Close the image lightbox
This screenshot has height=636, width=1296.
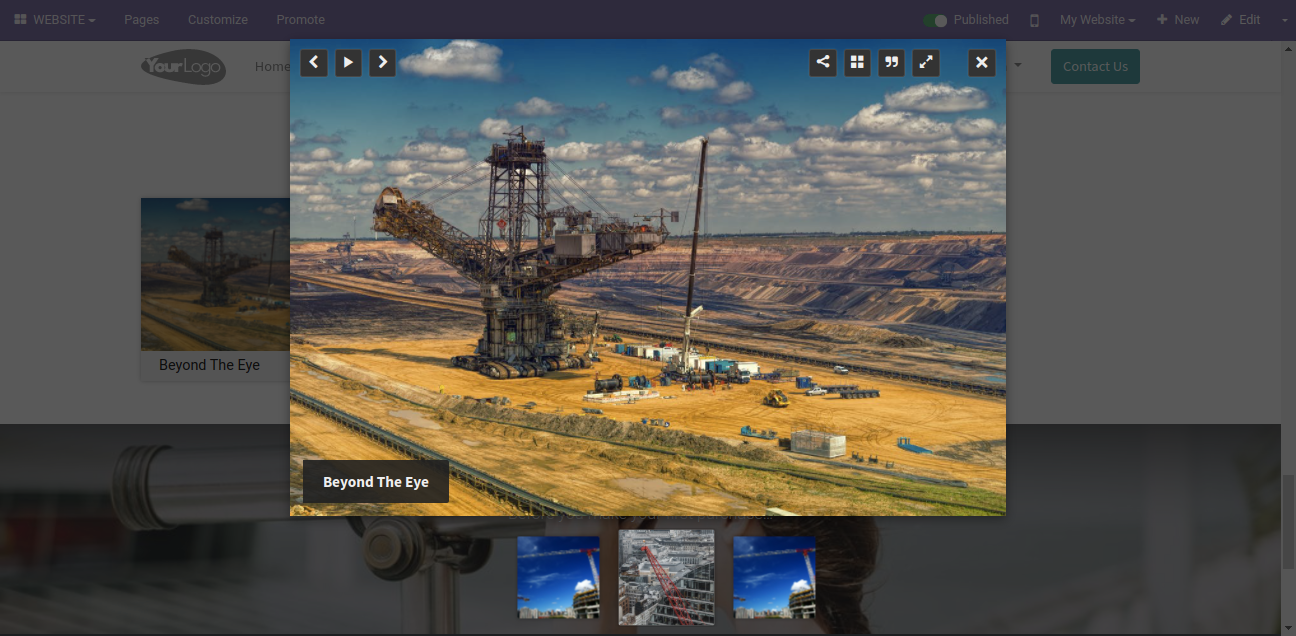982,63
